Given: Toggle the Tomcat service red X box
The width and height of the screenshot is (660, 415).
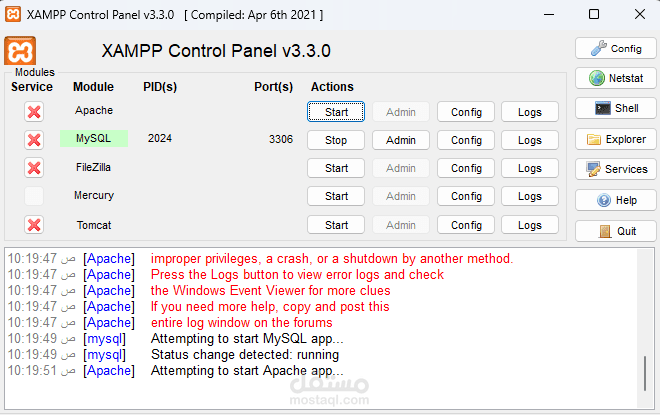Looking at the screenshot, I should (34, 225).
